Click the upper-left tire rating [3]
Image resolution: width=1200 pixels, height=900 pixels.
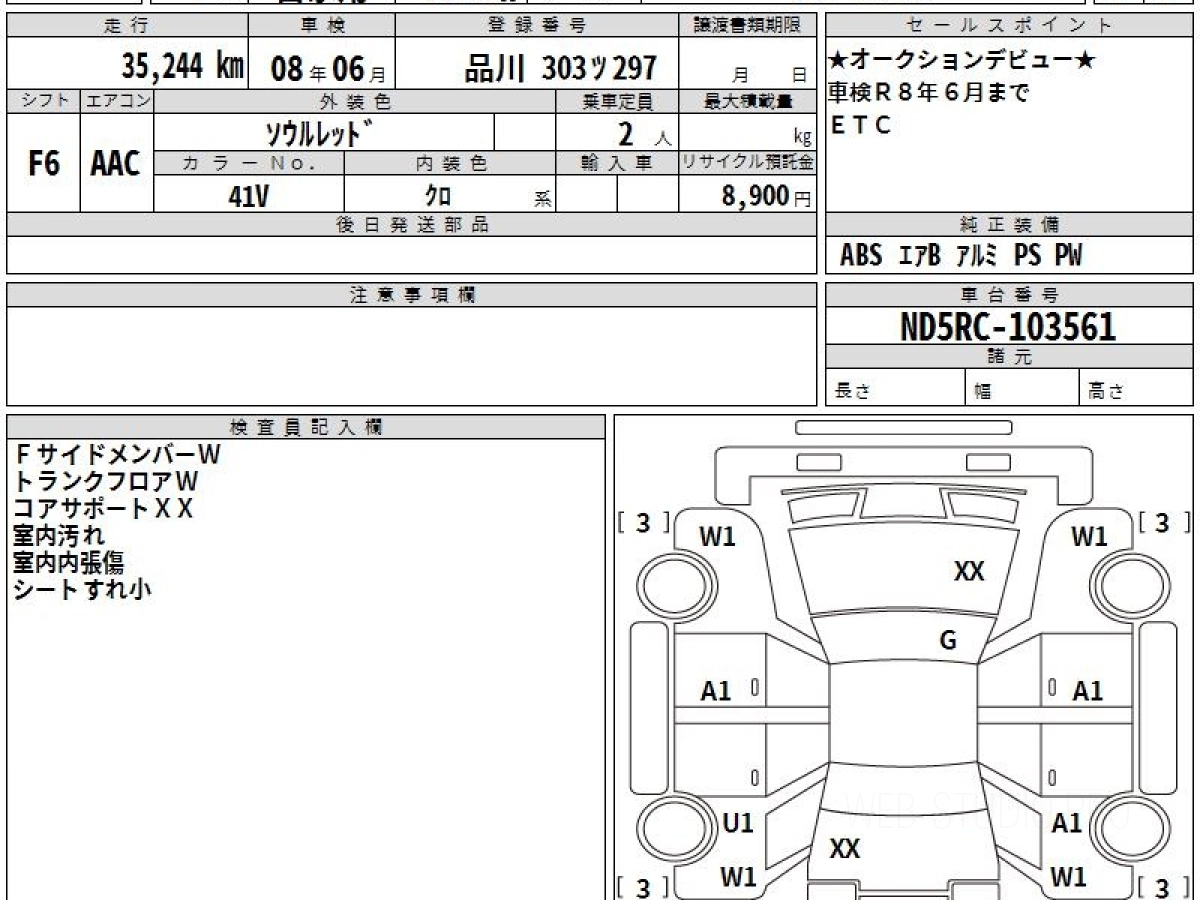[643, 522]
